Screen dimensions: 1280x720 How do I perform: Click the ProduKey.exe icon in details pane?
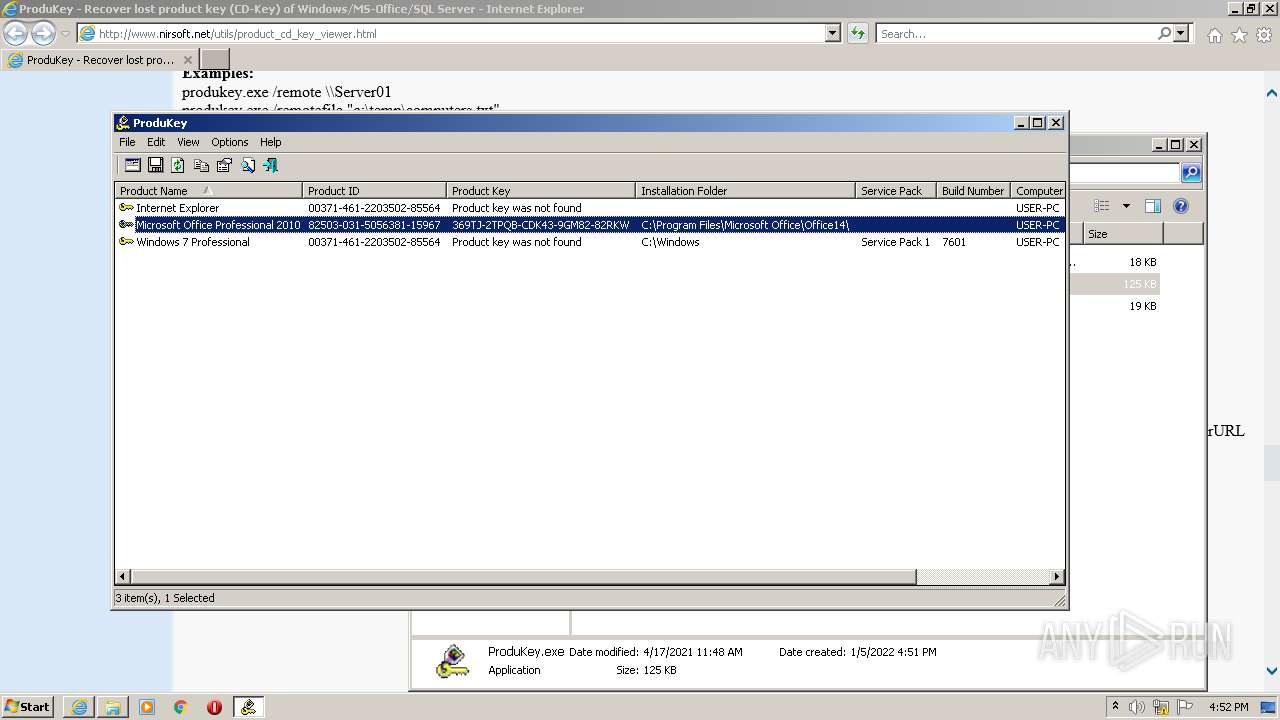(453, 661)
